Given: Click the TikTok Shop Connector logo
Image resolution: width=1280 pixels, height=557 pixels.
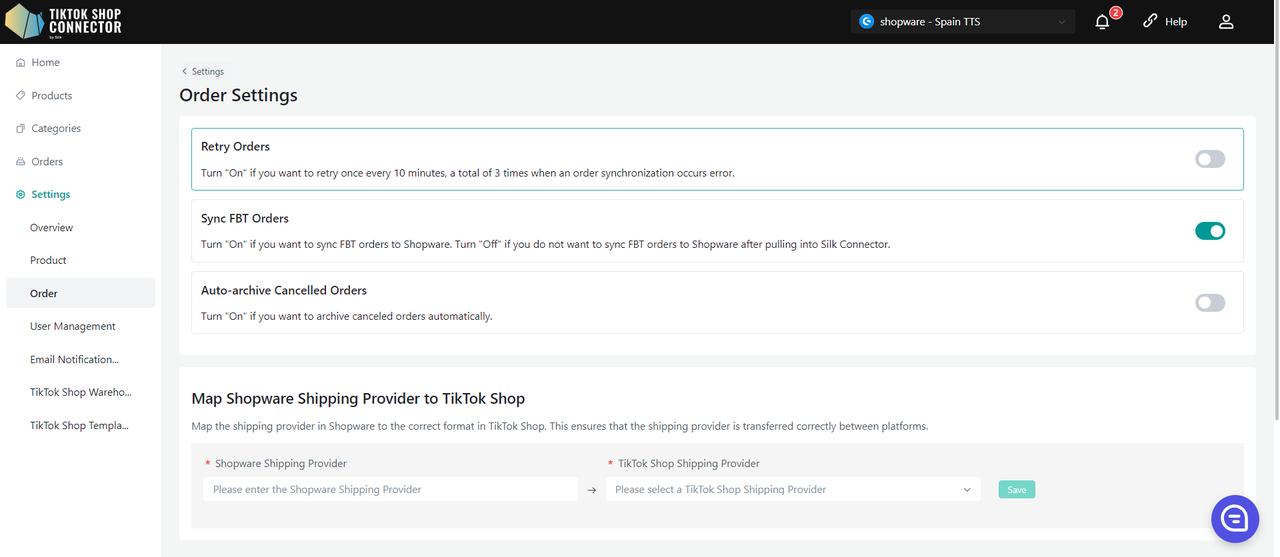Looking at the screenshot, I should click(64, 21).
